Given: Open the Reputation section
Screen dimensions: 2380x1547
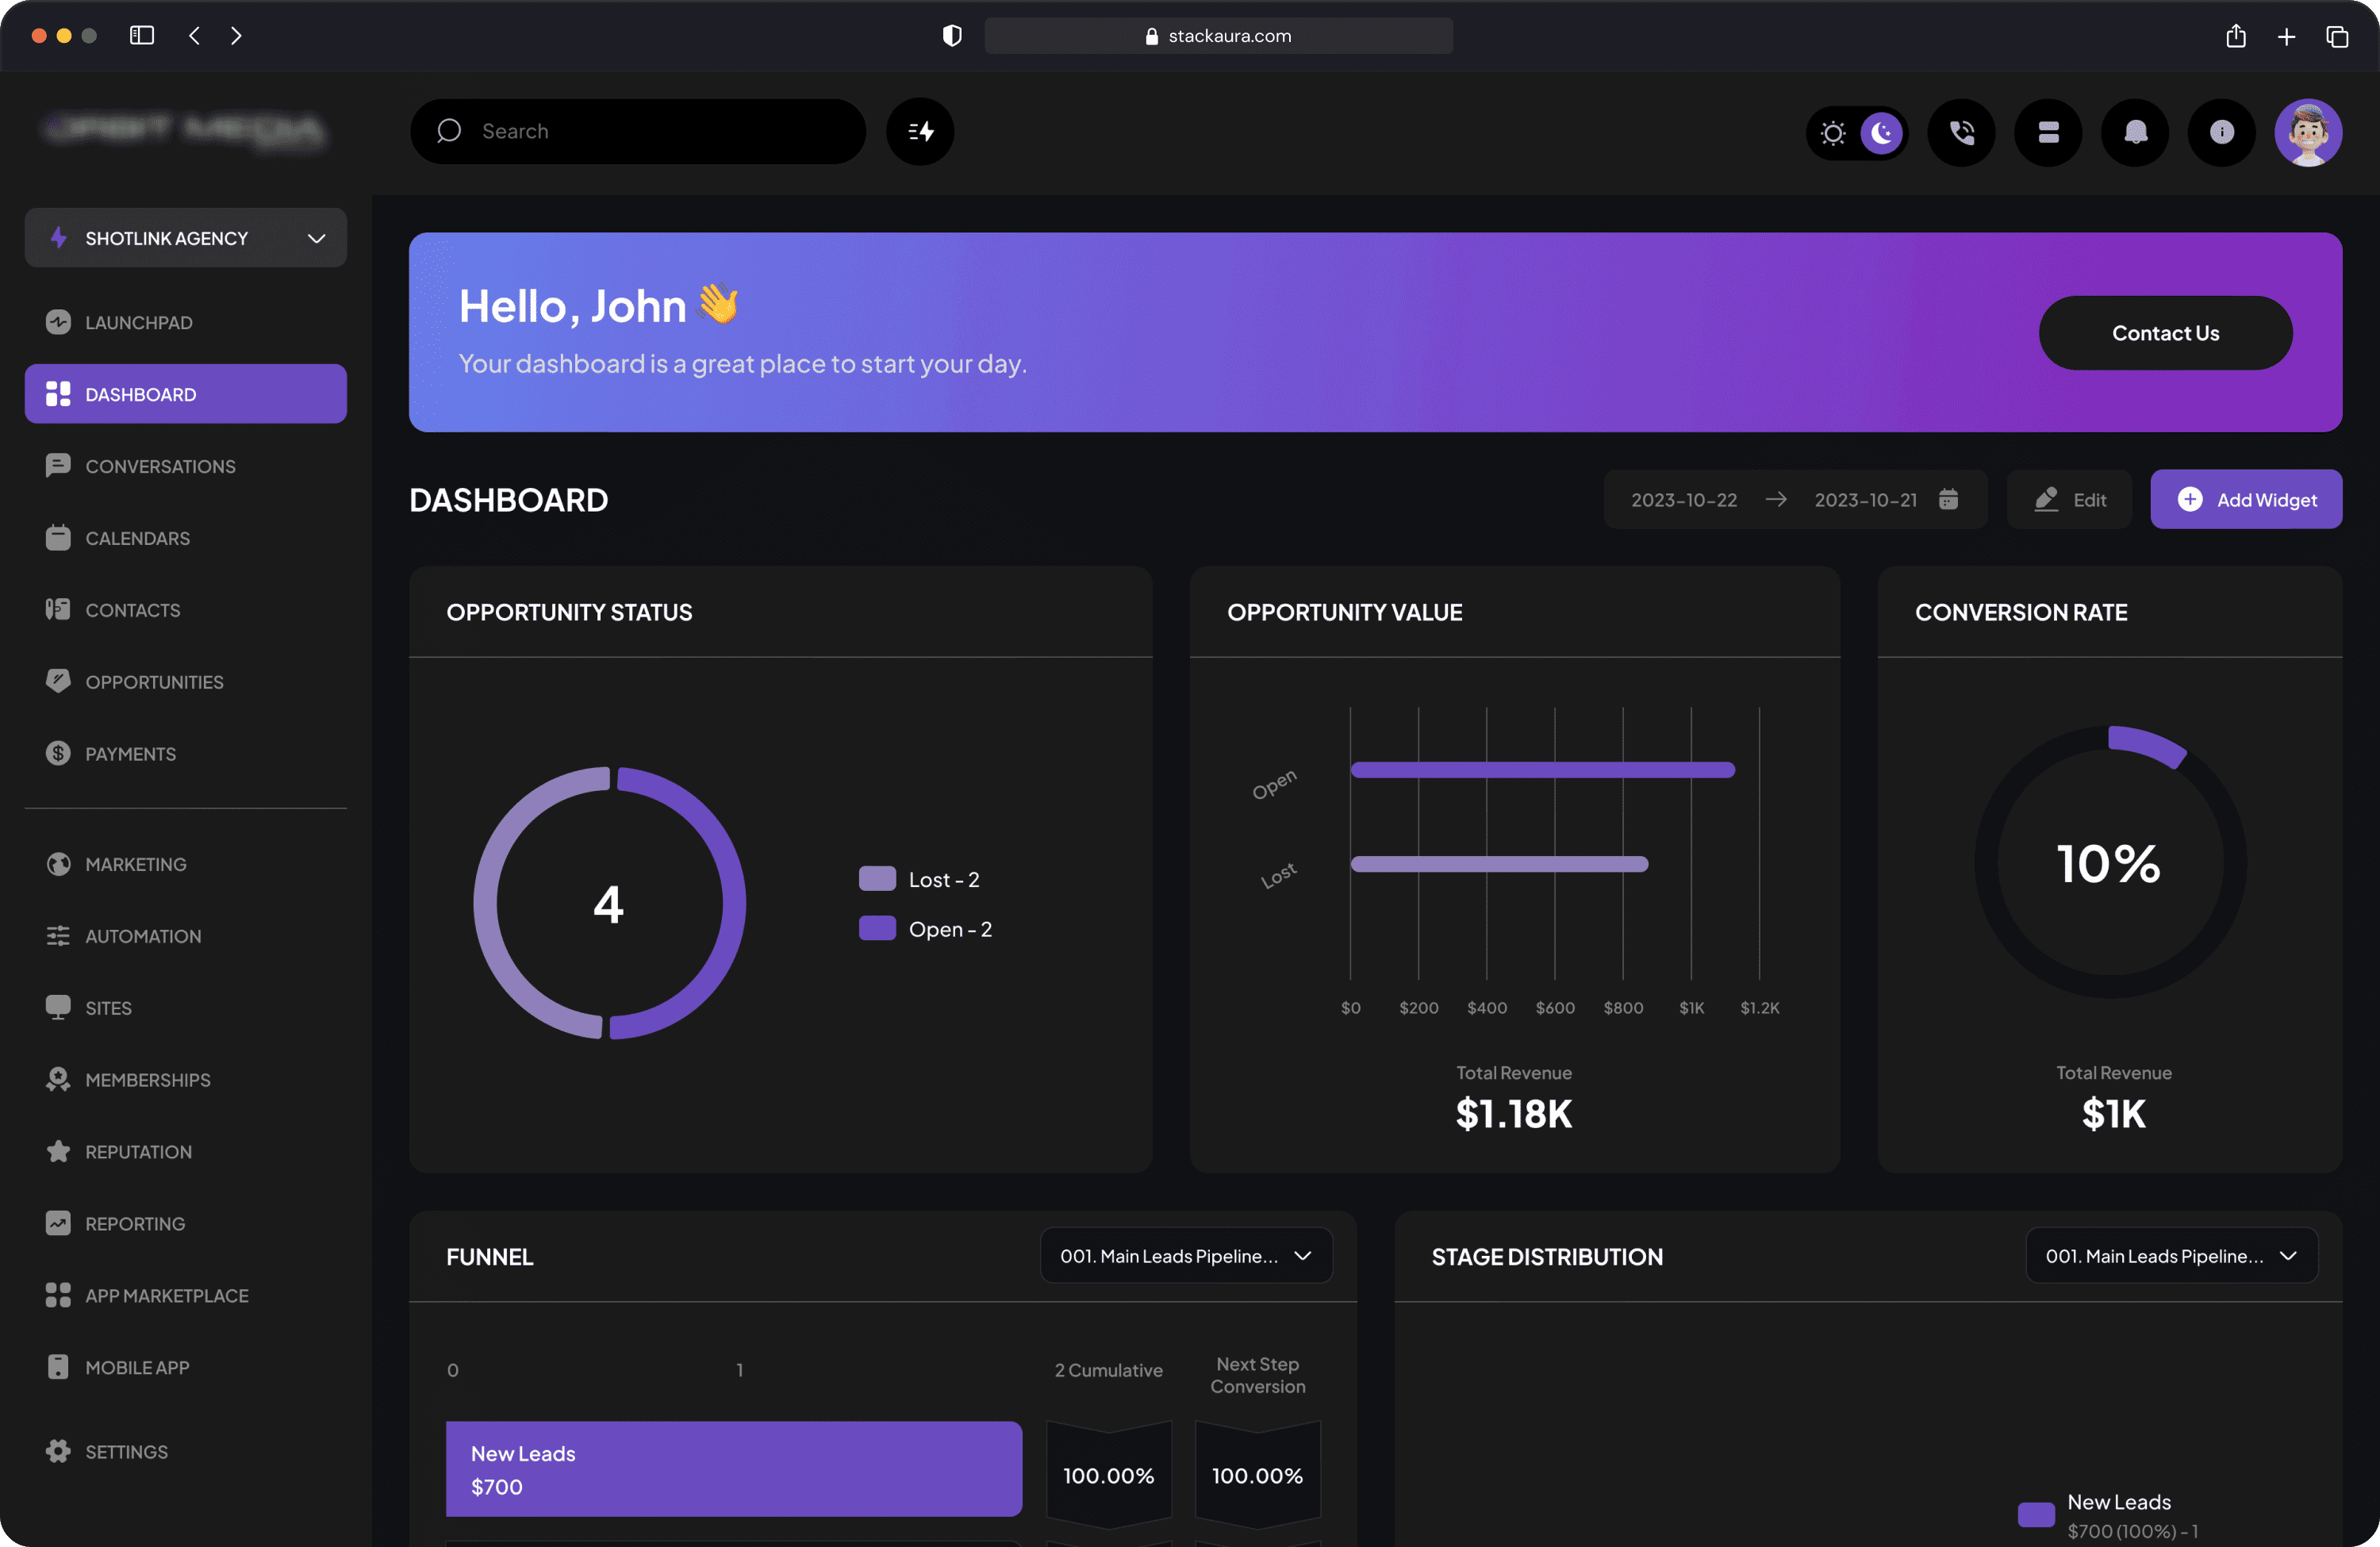Looking at the screenshot, I should (139, 1151).
